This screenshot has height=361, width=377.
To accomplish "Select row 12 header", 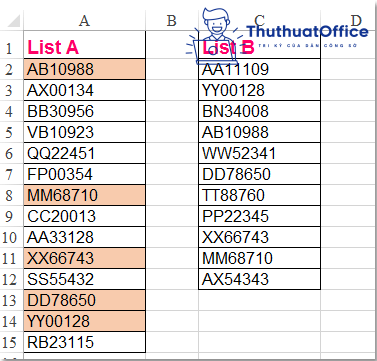I will (x=12, y=279).
